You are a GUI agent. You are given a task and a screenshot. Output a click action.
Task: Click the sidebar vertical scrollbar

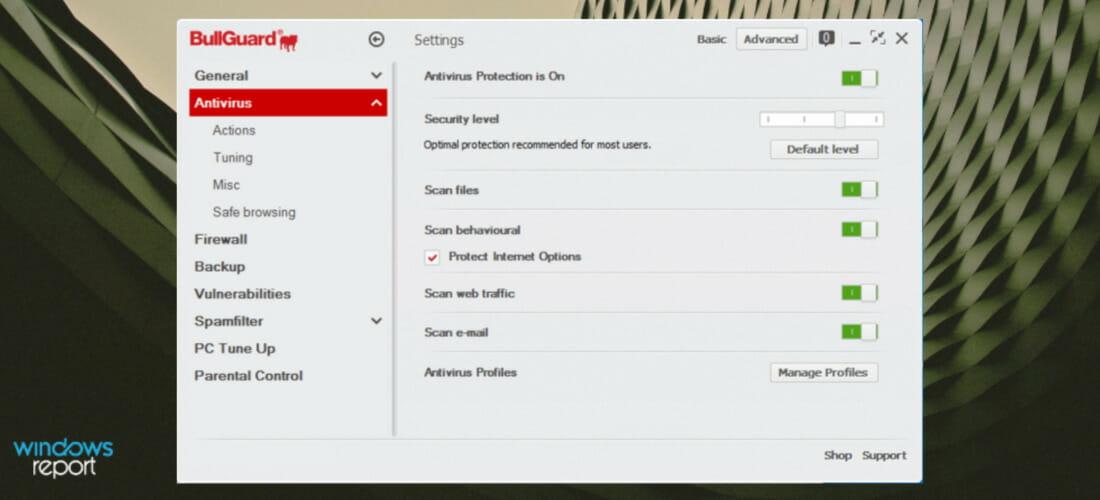394,249
